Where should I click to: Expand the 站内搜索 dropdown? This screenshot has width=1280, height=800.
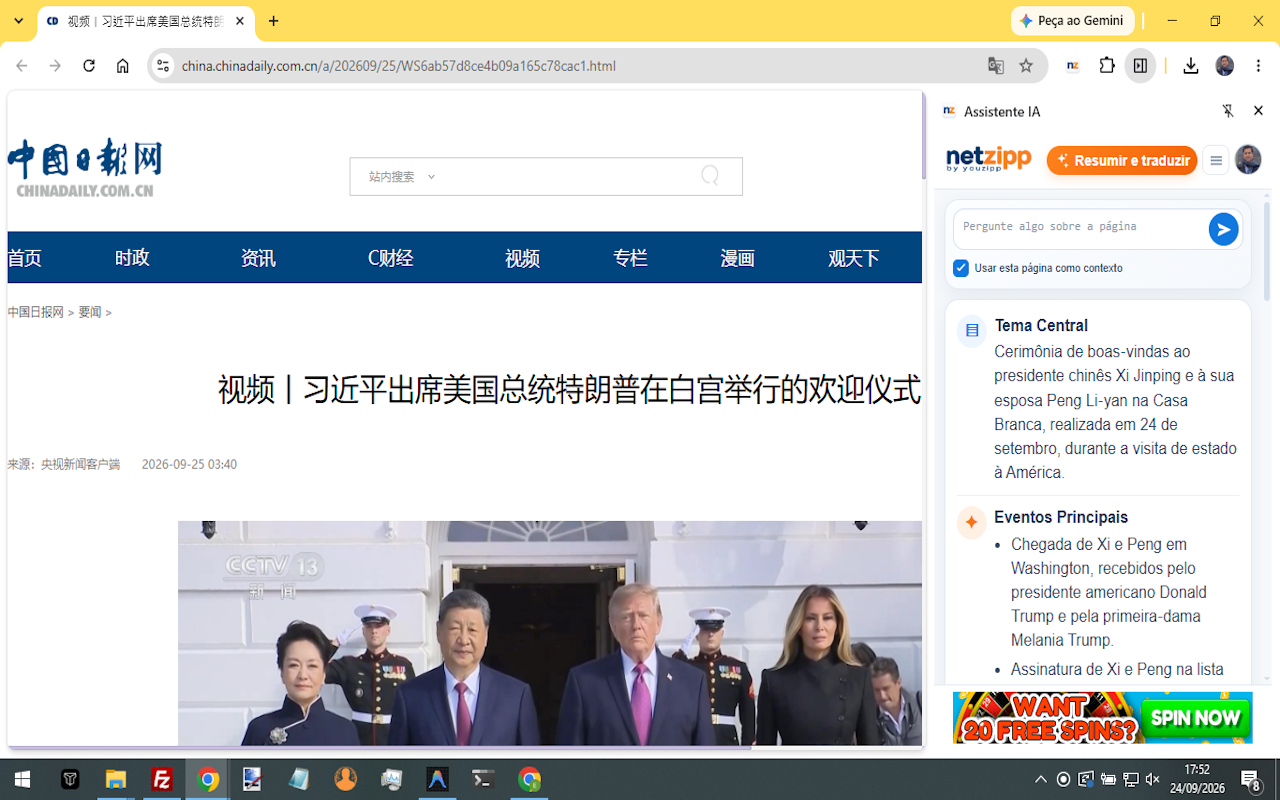(x=401, y=177)
